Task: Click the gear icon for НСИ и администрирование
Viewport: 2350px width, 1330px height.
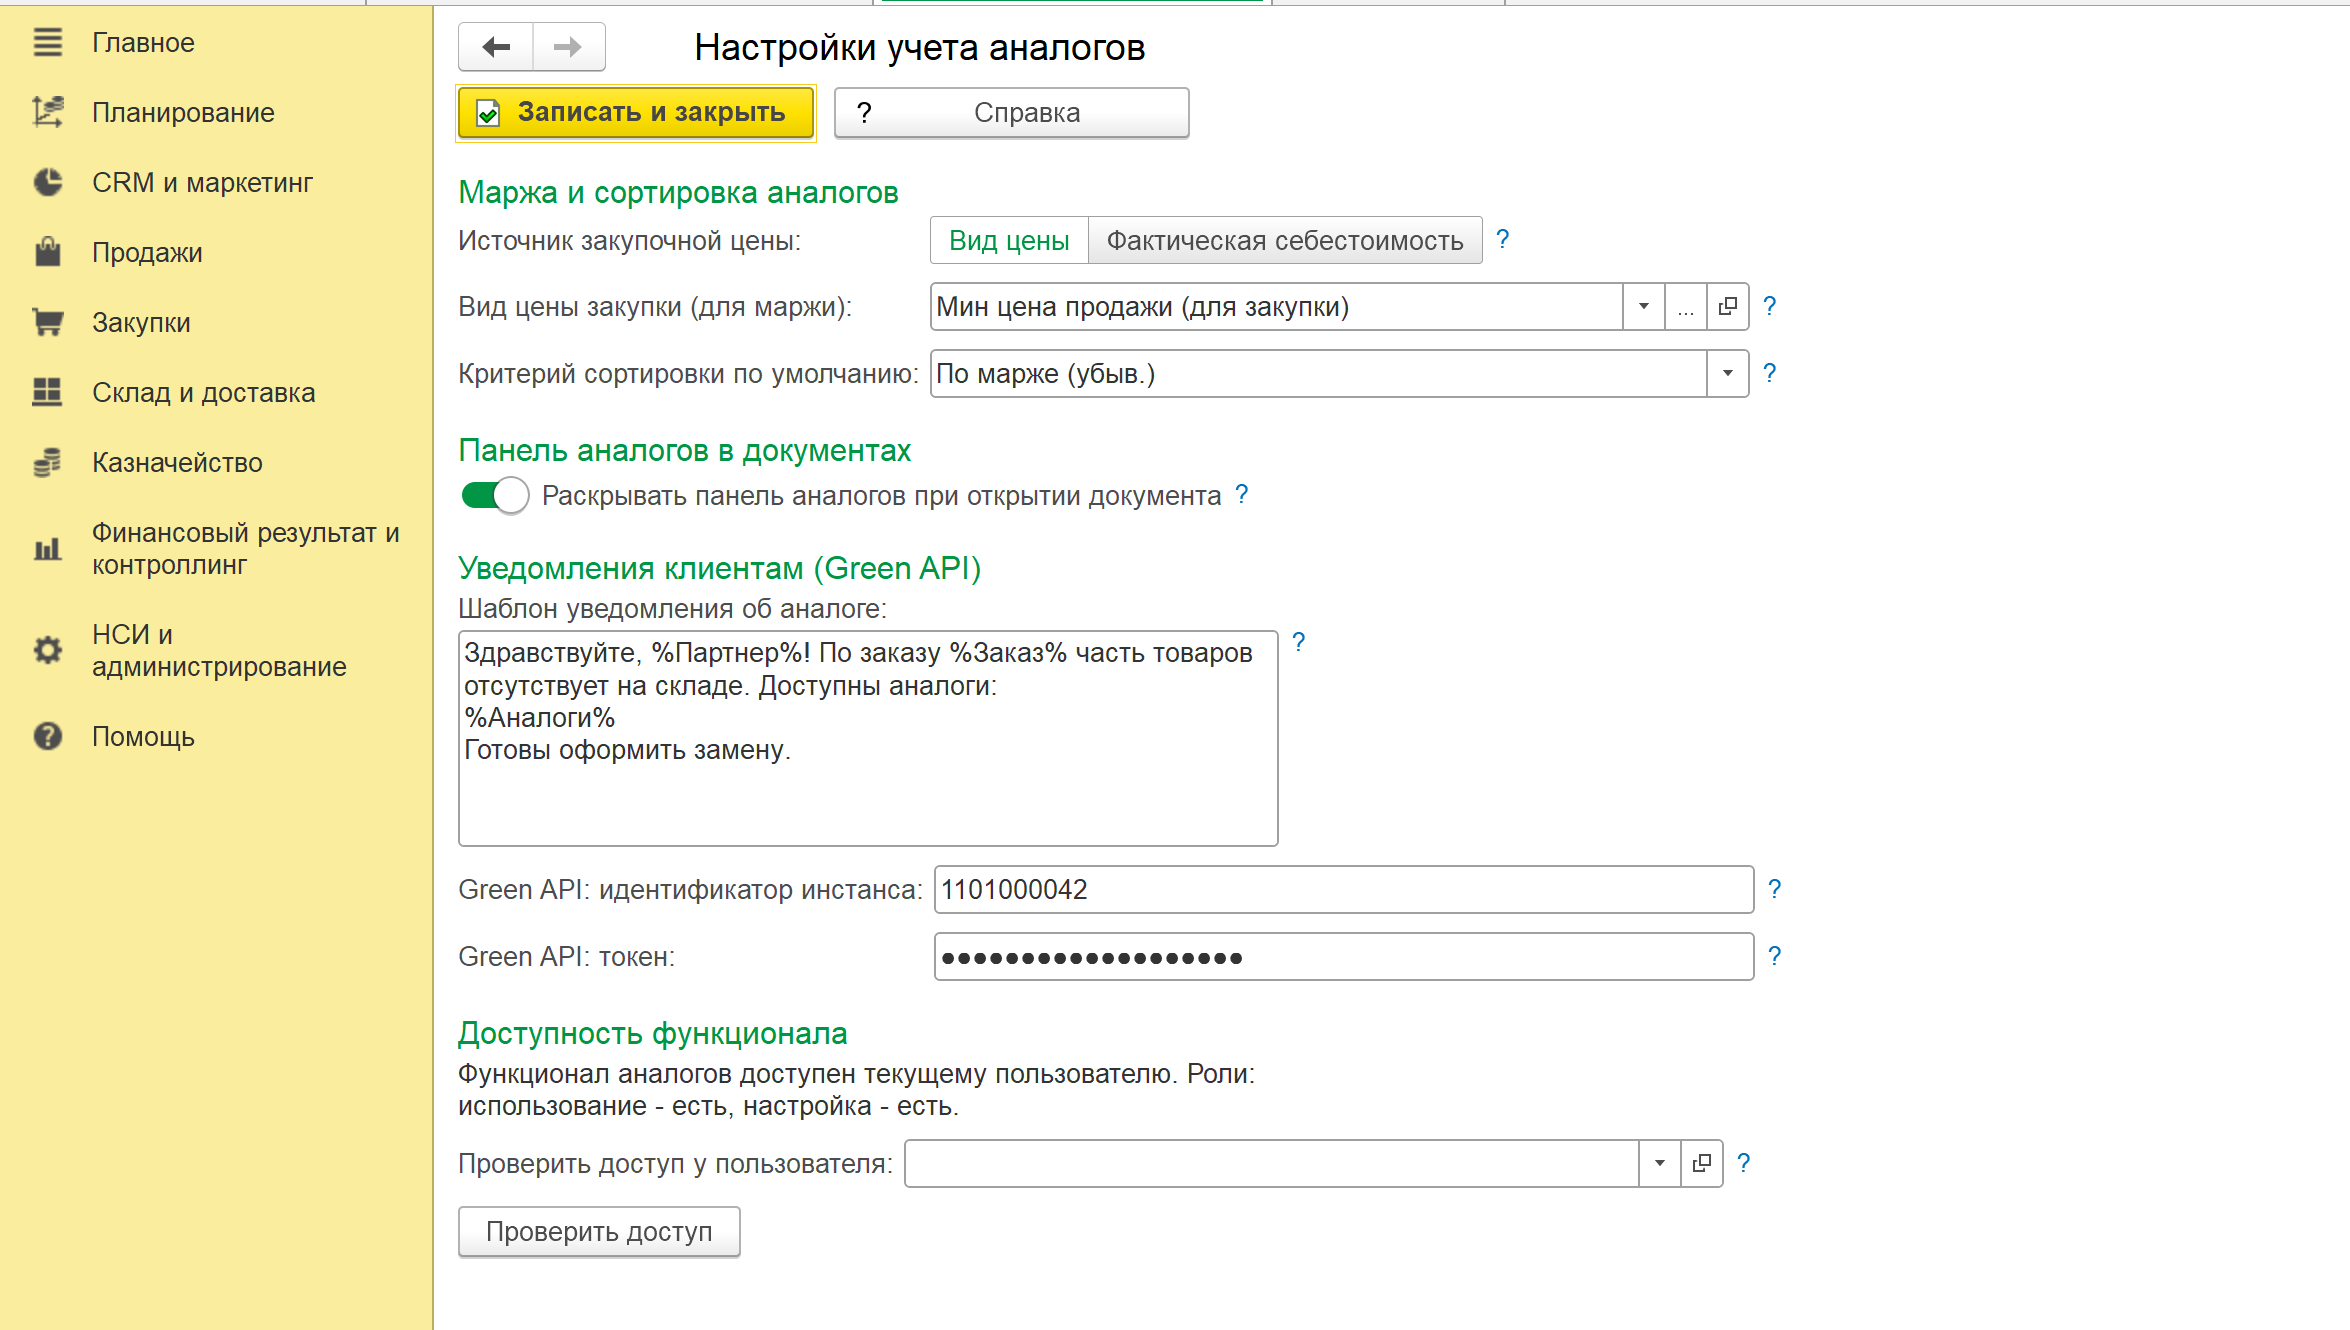Action: 48,650
